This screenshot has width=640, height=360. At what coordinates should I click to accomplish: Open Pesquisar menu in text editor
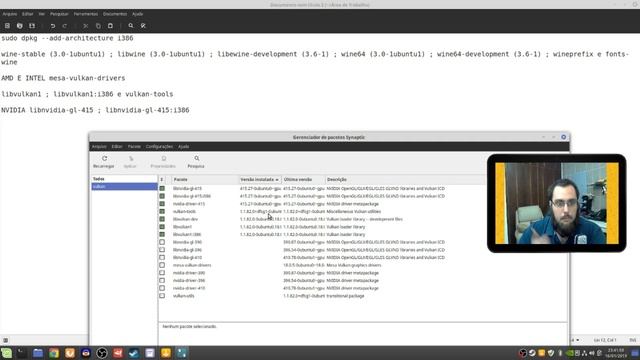pyautogui.click(x=59, y=14)
